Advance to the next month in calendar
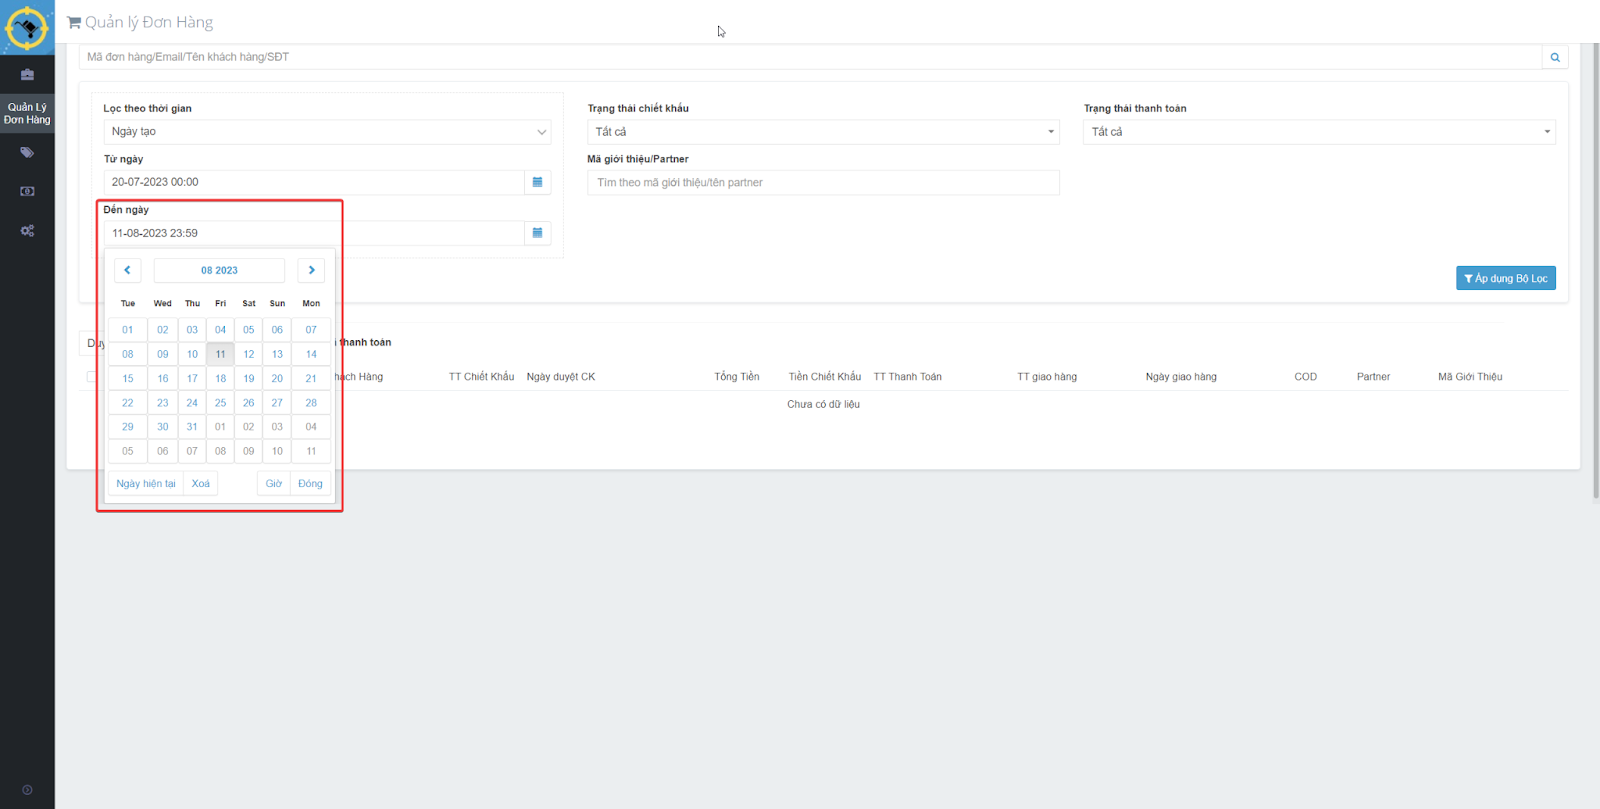This screenshot has height=809, width=1600. tap(311, 270)
